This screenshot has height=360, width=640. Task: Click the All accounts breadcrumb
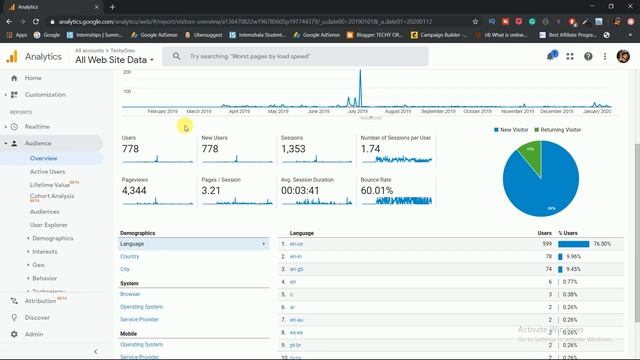coord(89,51)
